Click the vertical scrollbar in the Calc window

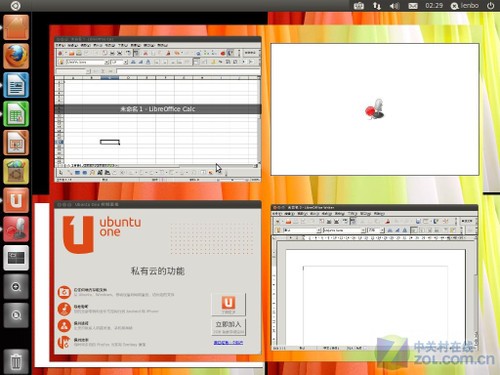[x=259, y=121]
